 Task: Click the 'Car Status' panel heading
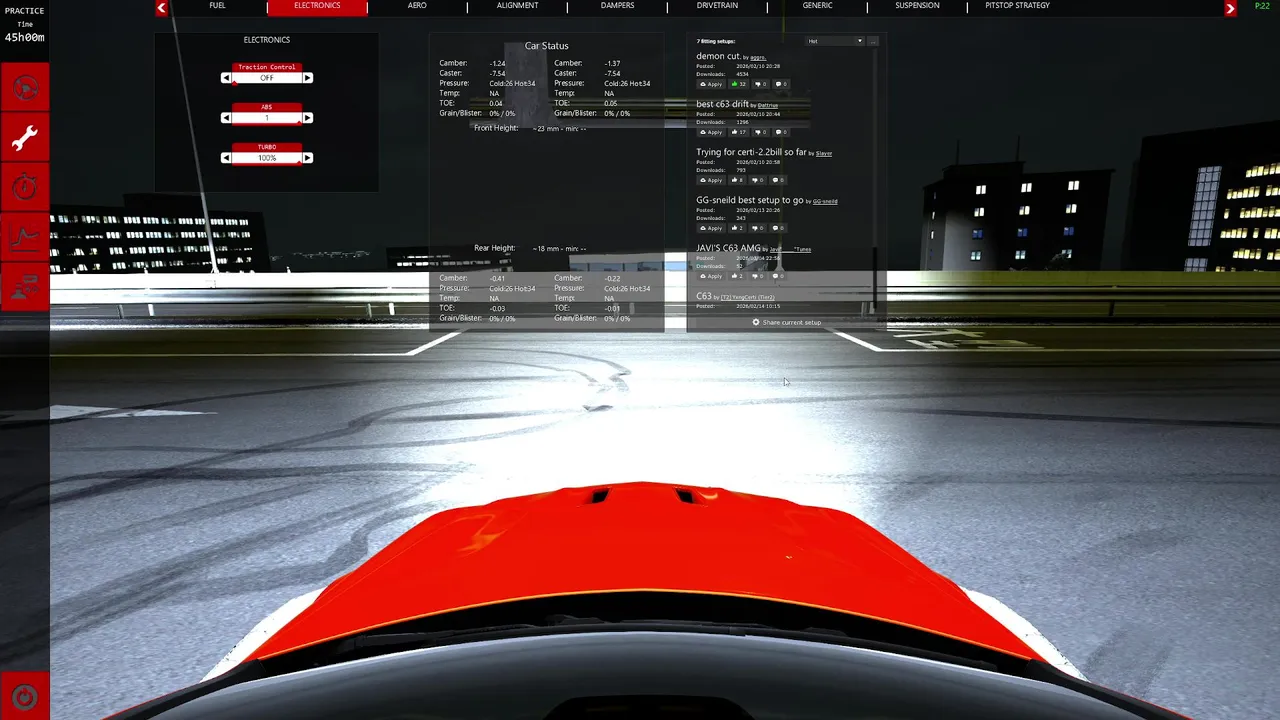pos(546,46)
